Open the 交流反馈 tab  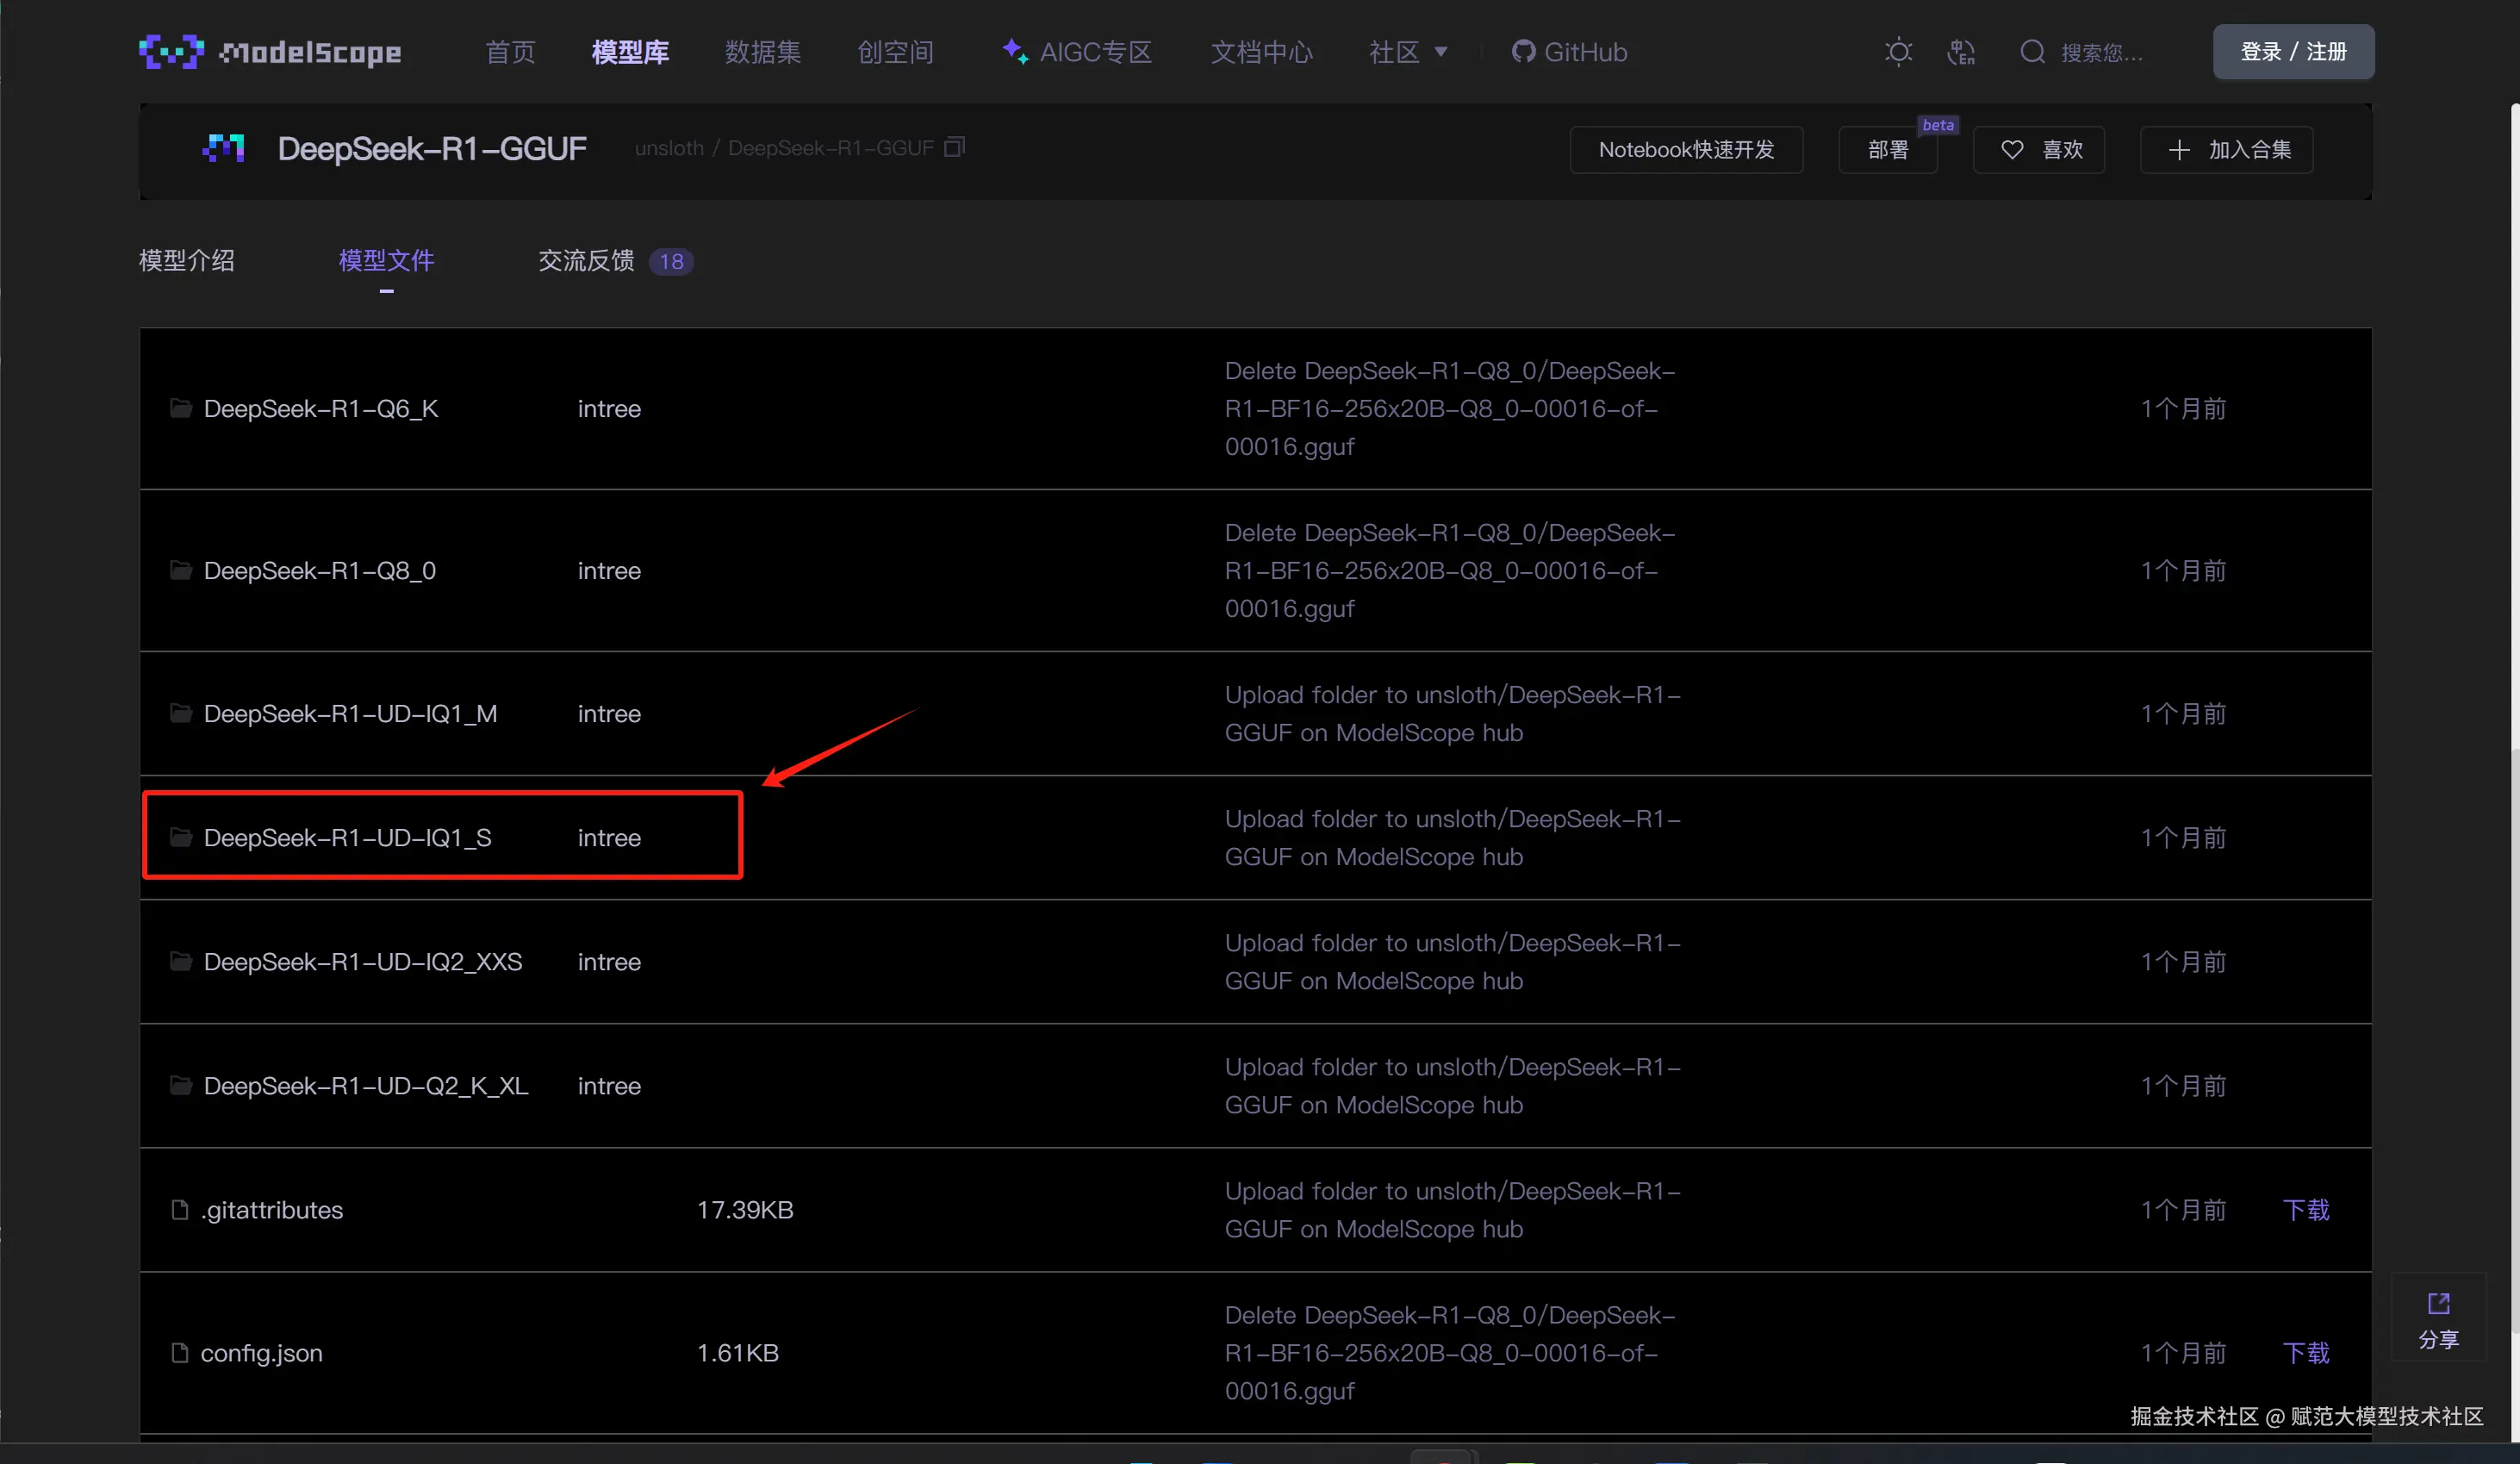tap(587, 261)
